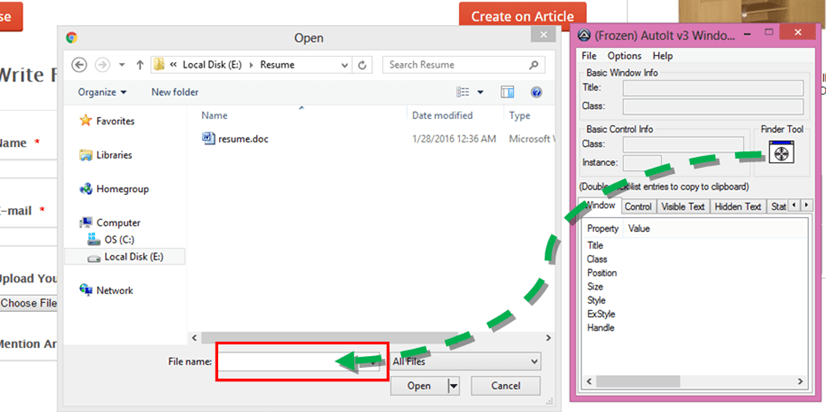The width and height of the screenshot is (826, 412).
Task: Go back using the dialog's back arrow
Action: (78, 65)
